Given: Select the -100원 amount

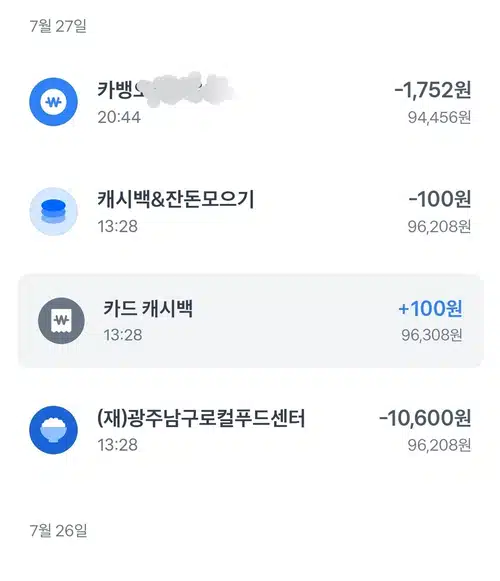Looking at the screenshot, I should (440, 199).
